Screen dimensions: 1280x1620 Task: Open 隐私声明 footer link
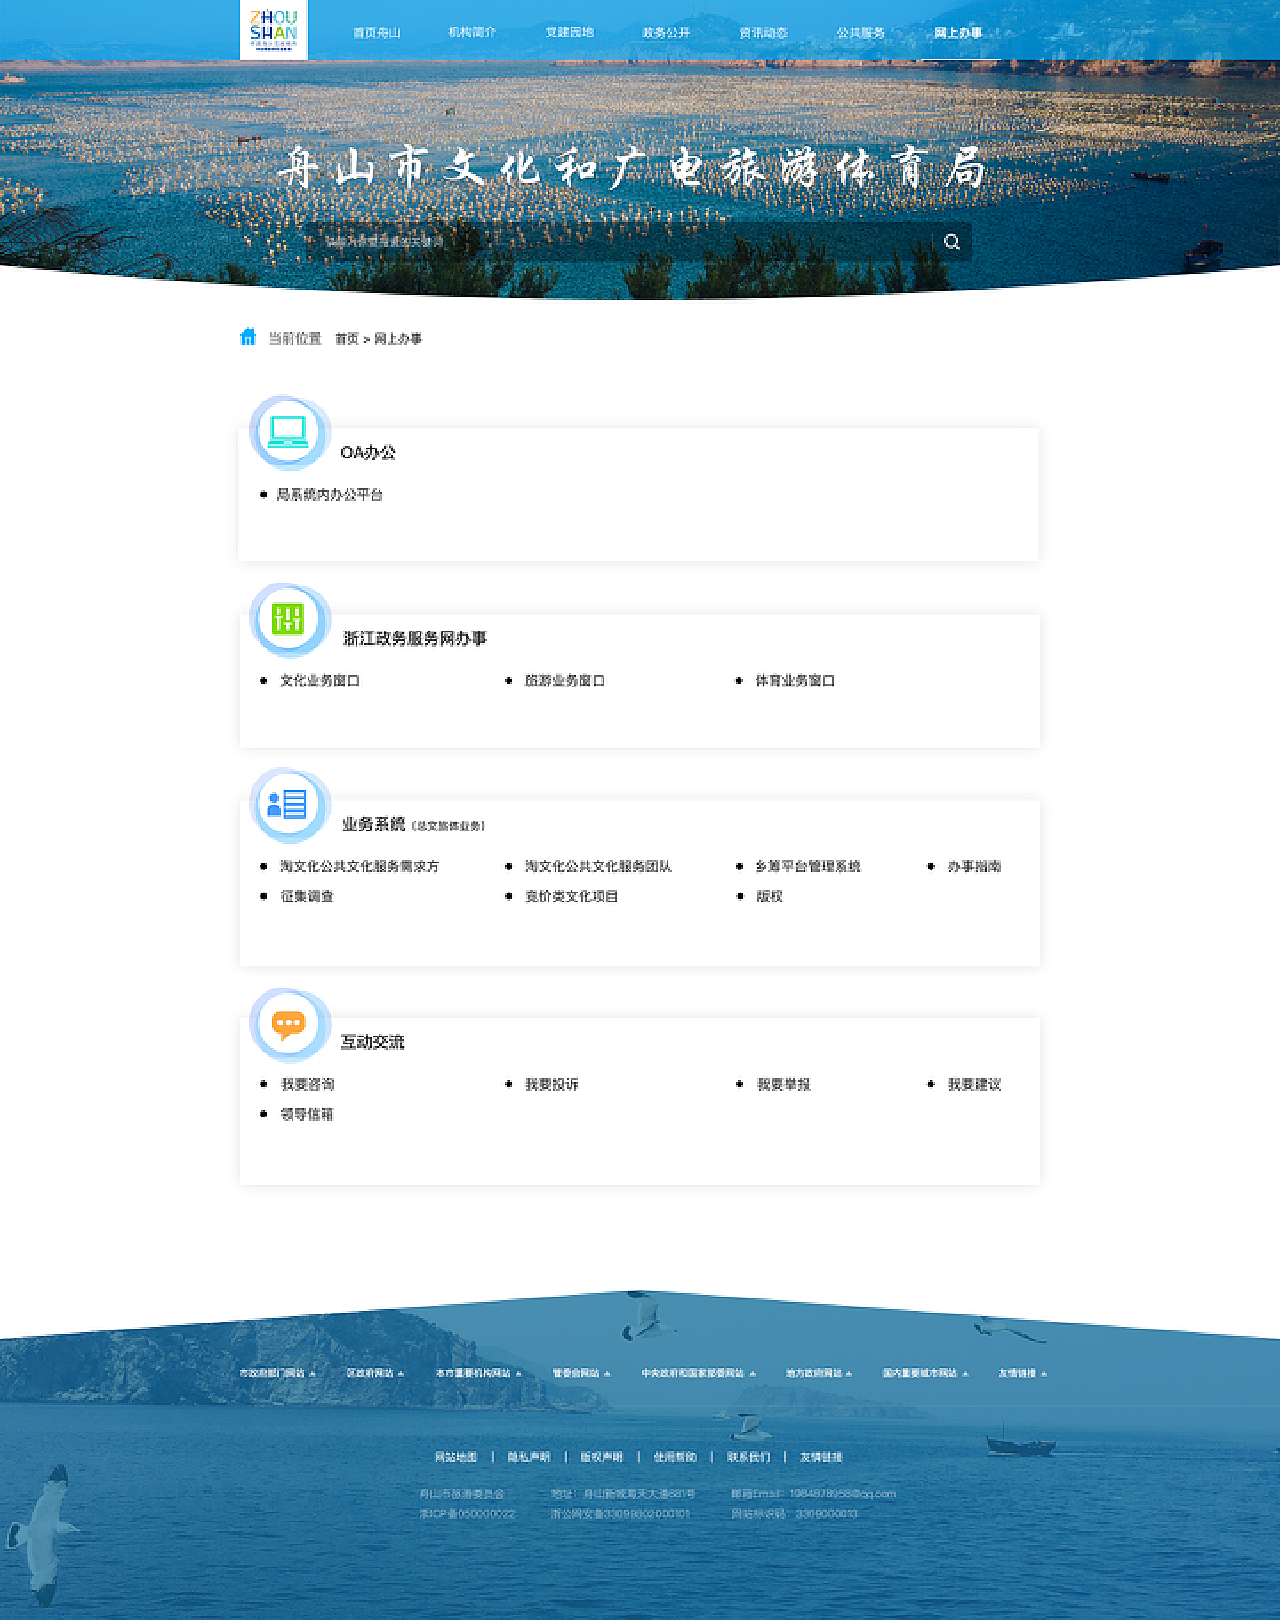click(529, 1457)
